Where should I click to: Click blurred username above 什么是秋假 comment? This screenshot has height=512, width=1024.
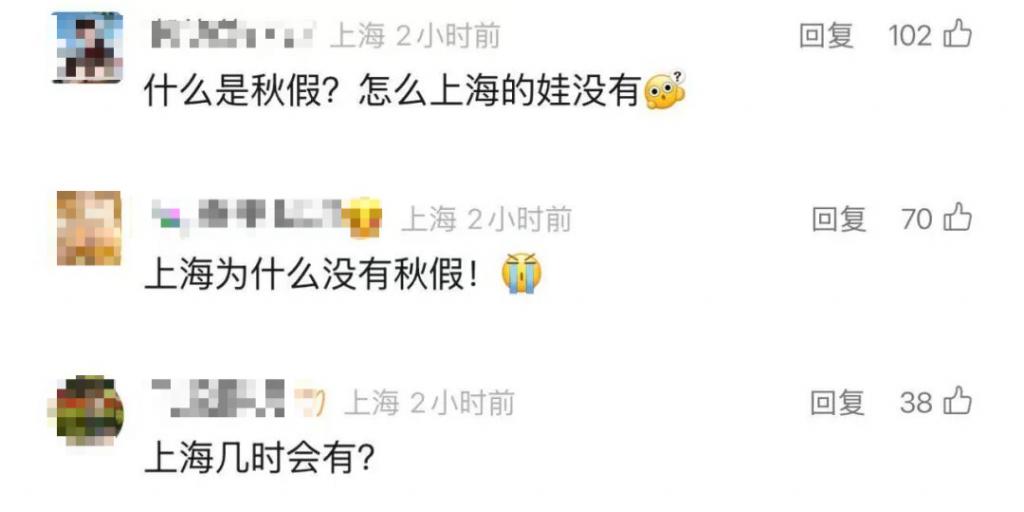[x=233, y=35]
